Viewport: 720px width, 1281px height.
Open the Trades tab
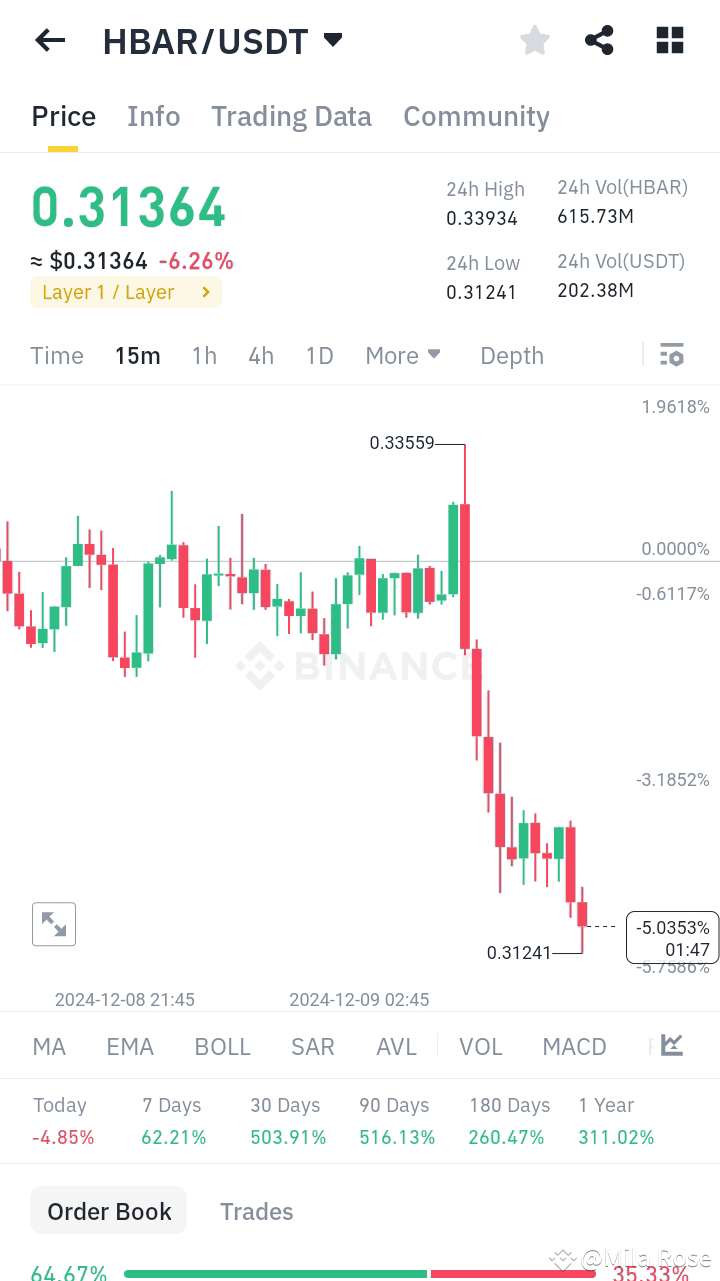click(256, 1211)
